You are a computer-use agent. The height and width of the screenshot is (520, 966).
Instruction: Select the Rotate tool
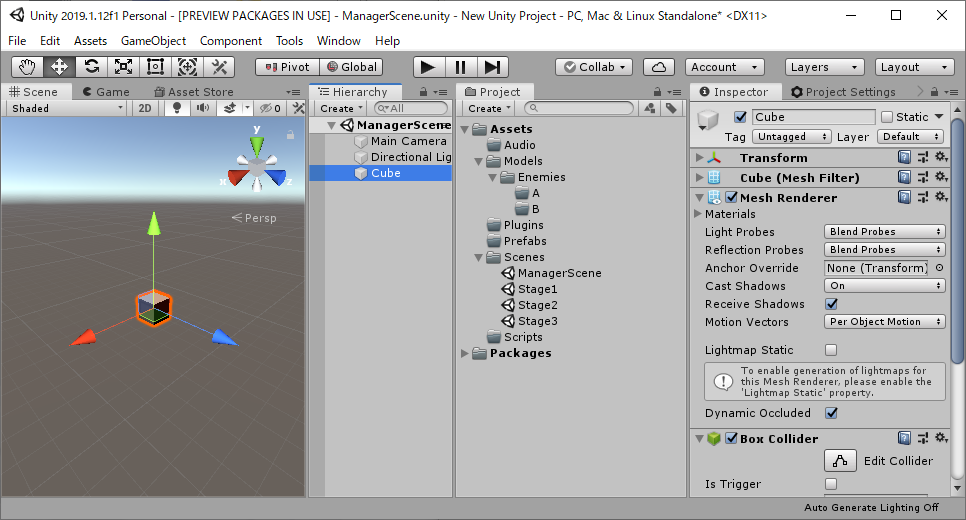point(92,67)
